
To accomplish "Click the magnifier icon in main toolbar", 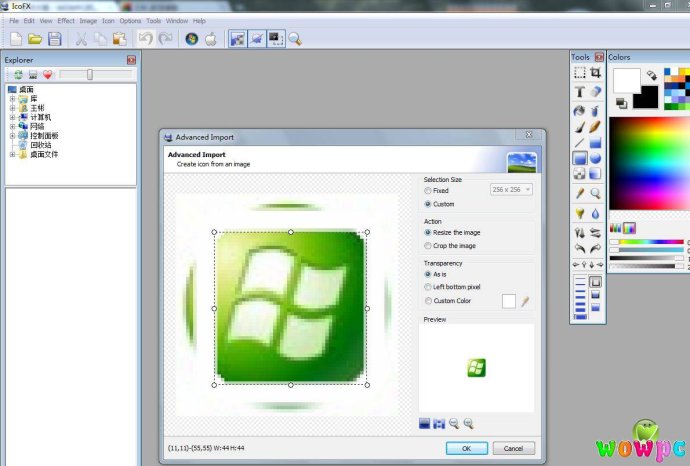I will (295, 39).
